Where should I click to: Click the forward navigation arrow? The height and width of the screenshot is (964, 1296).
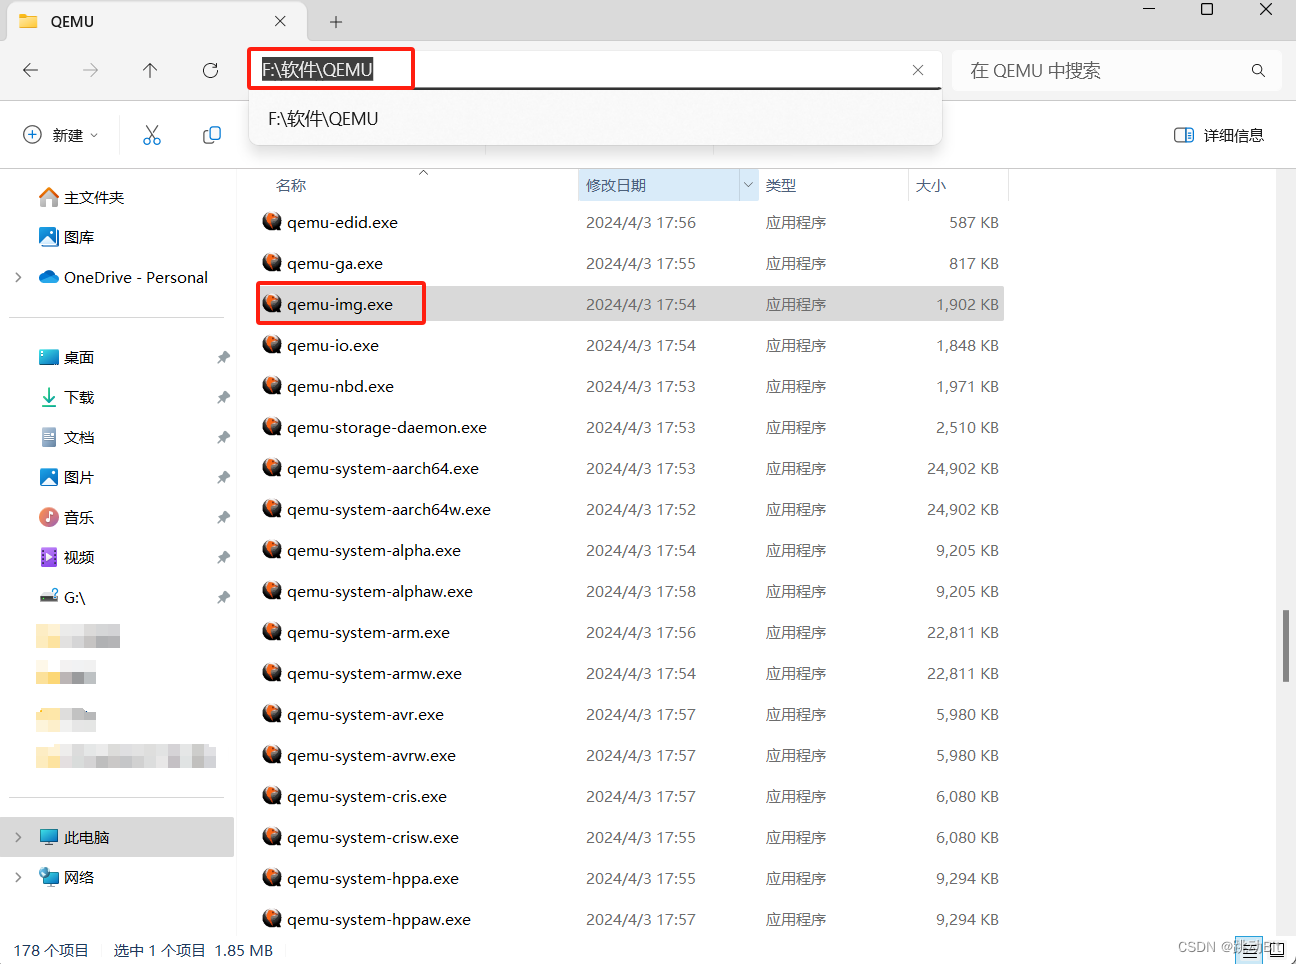point(91,70)
